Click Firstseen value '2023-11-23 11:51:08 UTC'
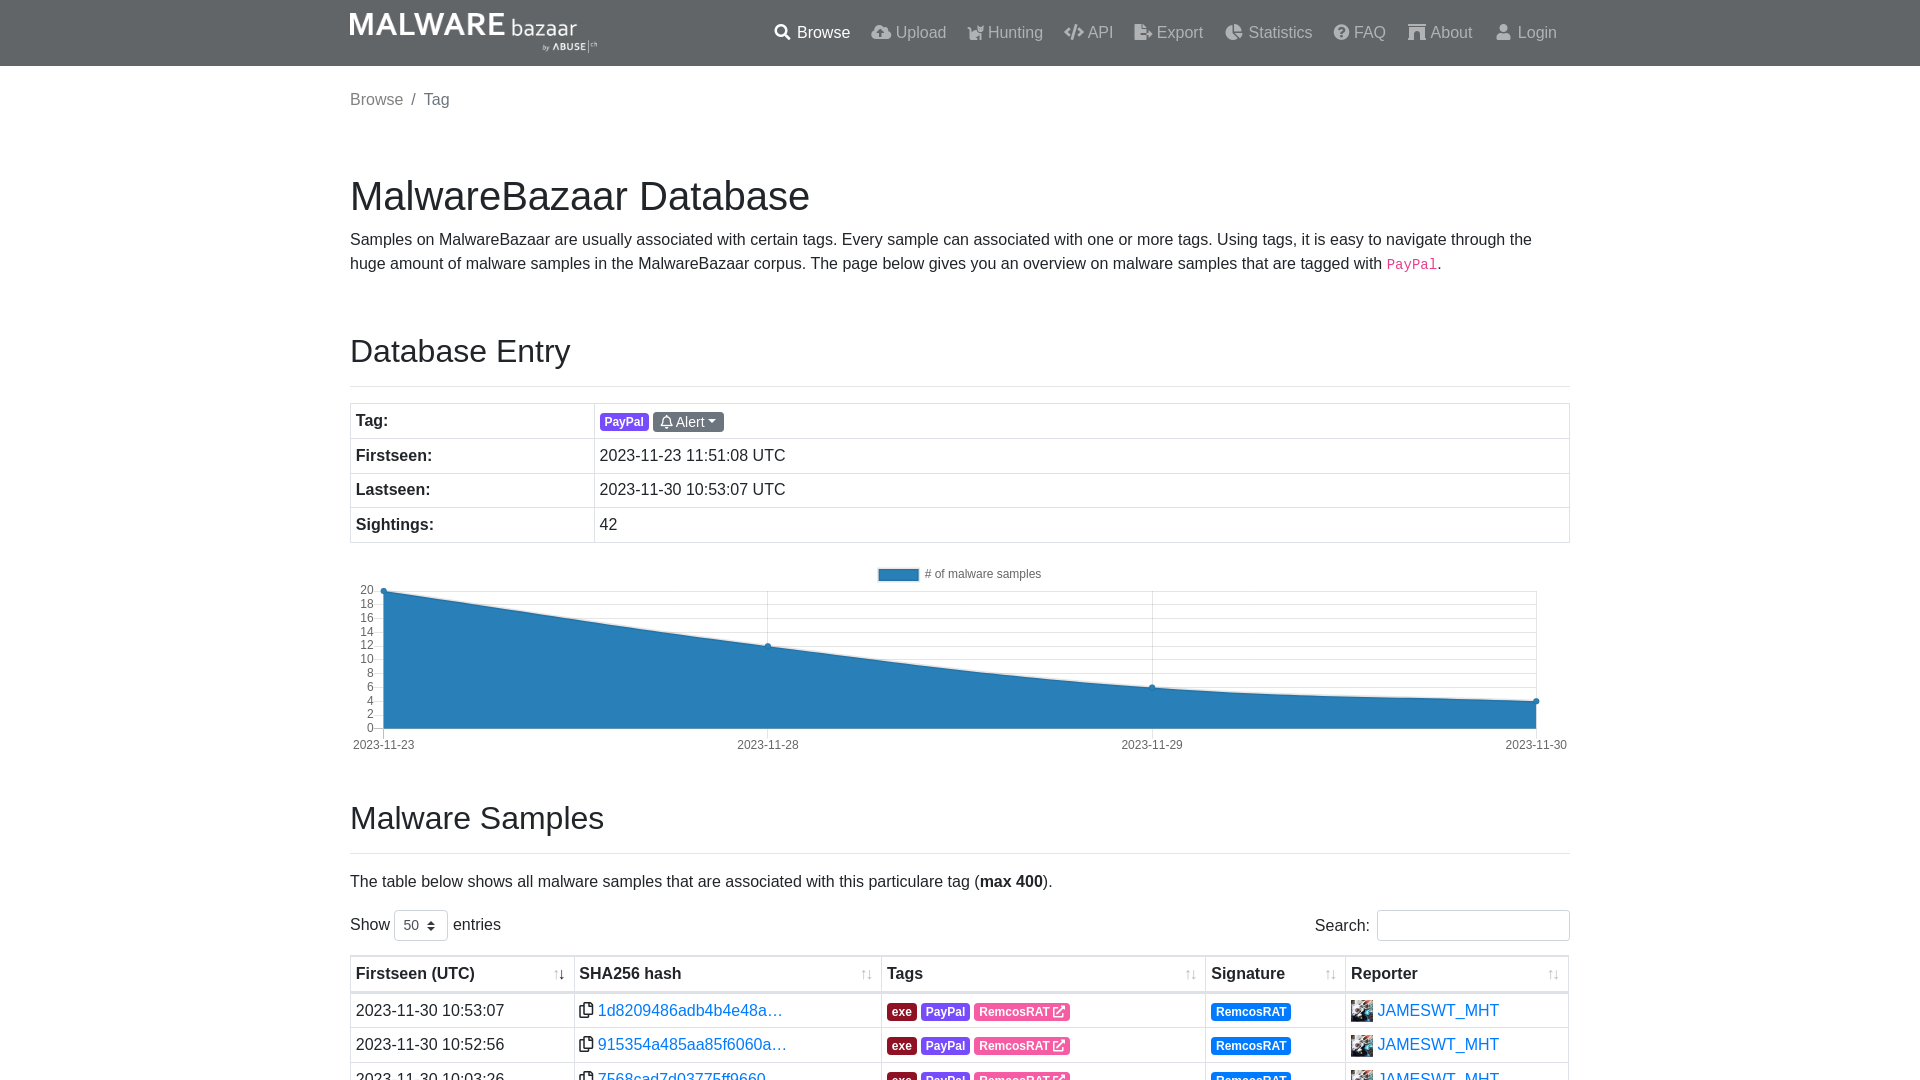Screen dimensions: 1920x1080 pyautogui.click(x=692, y=456)
